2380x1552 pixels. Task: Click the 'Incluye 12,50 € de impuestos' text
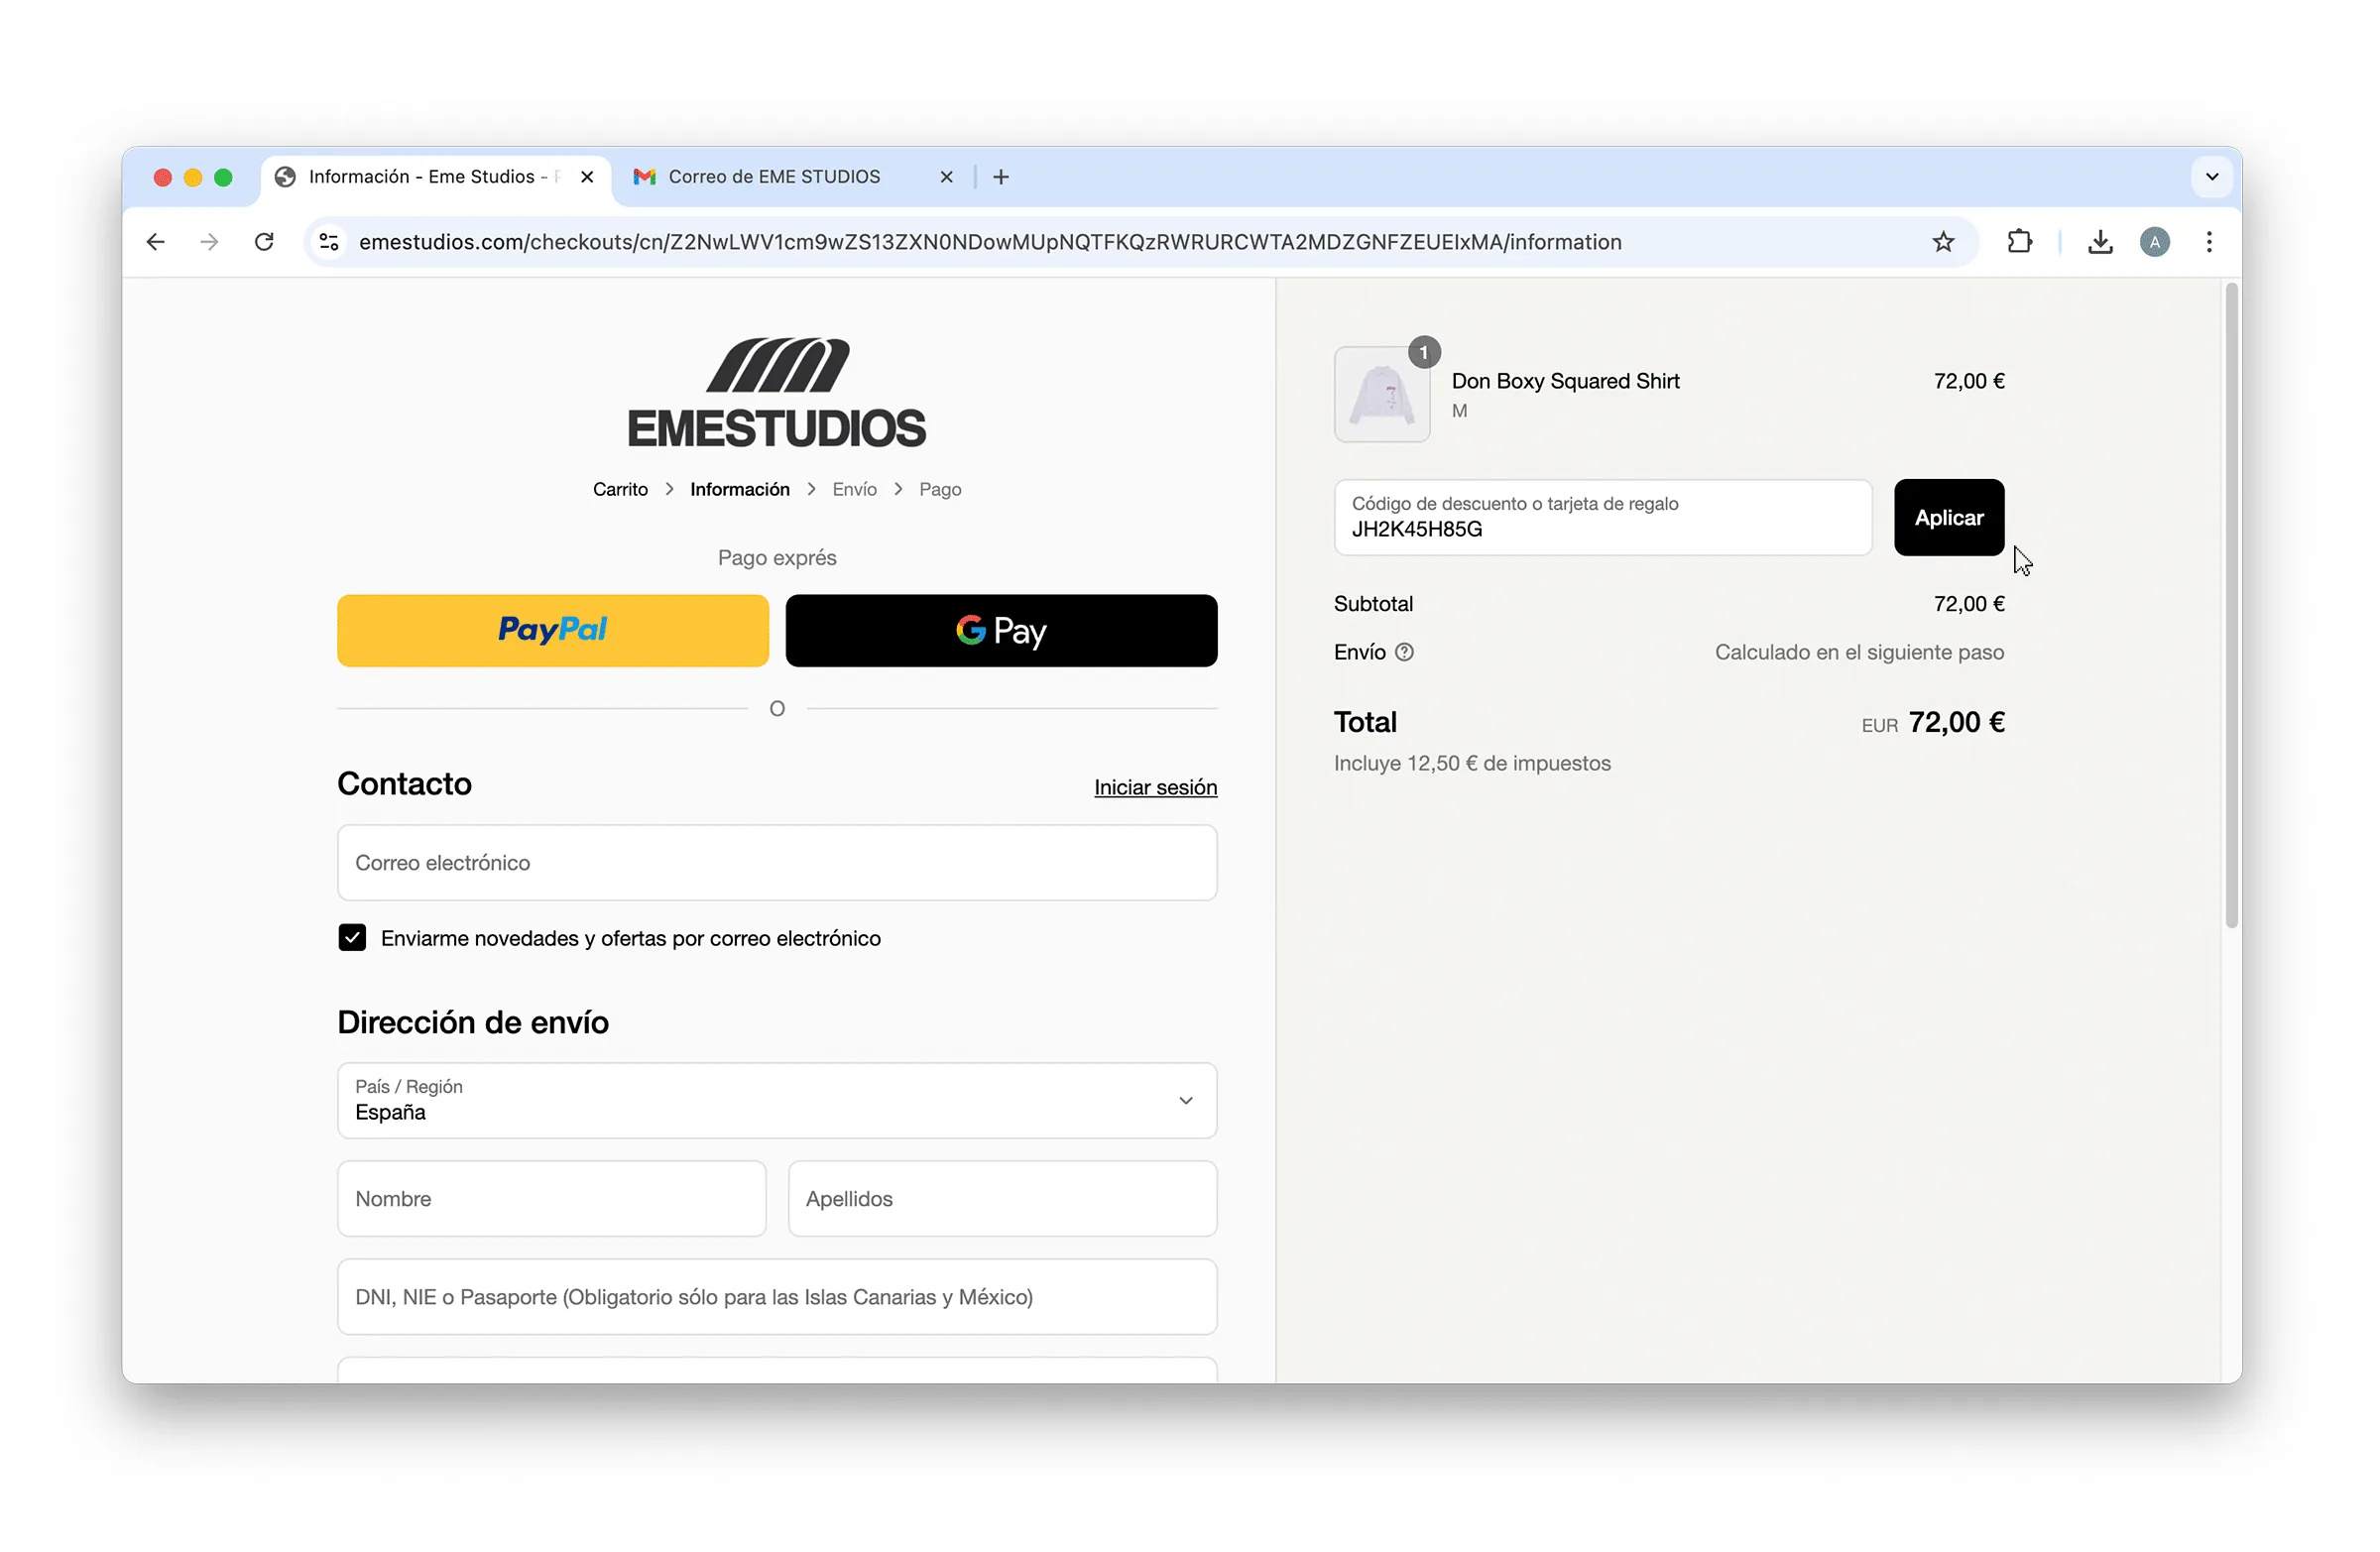(1472, 763)
